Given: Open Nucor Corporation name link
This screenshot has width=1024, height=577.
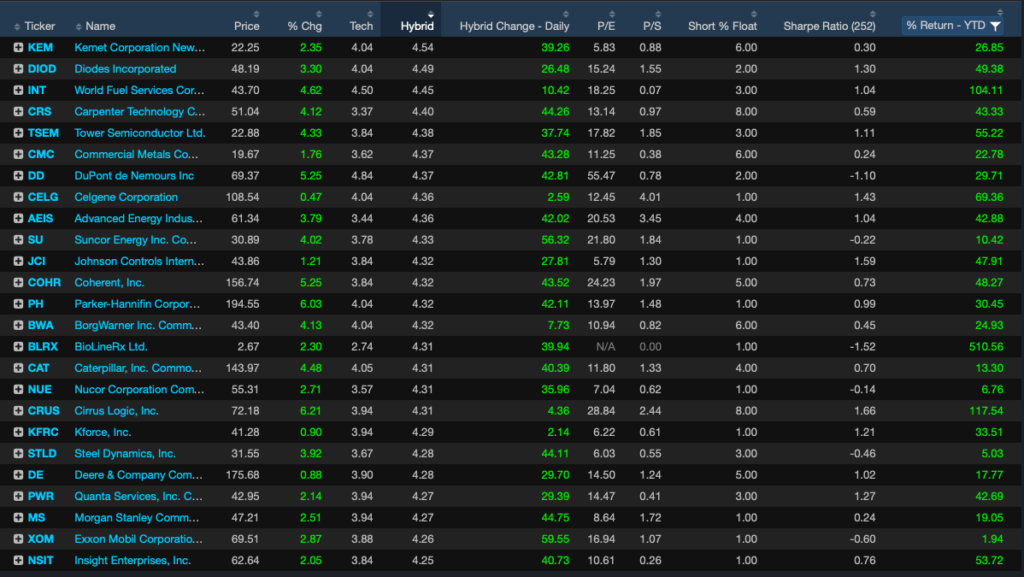Looking at the screenshot, I should click(x=139, y=390).
